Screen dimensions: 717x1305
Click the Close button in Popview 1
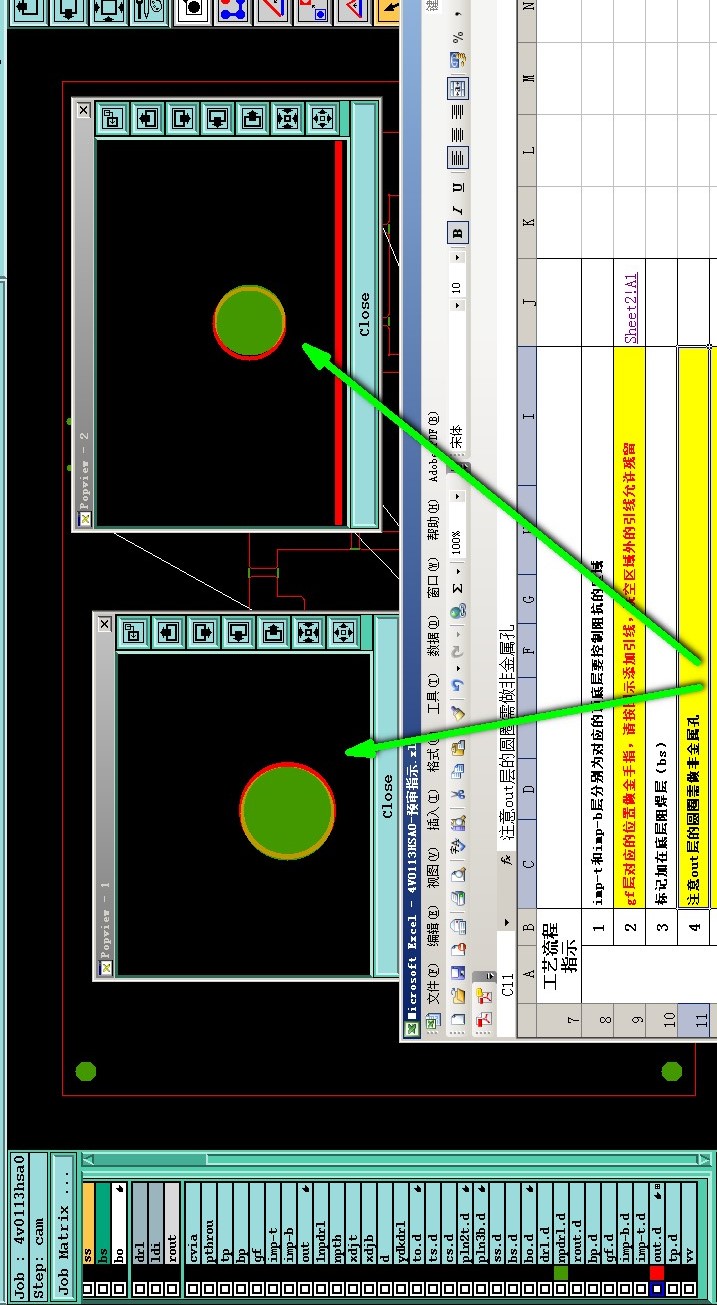[x=387, y=796]
